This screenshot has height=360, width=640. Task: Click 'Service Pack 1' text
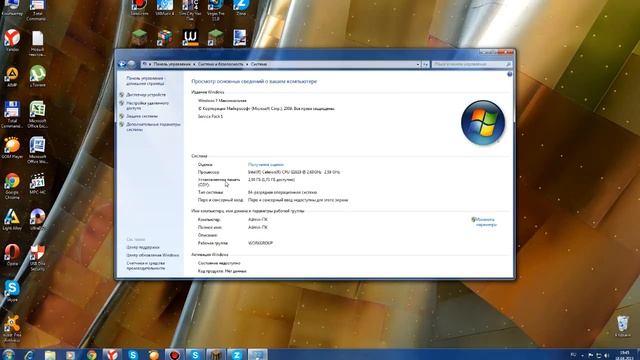coord(210,116)
